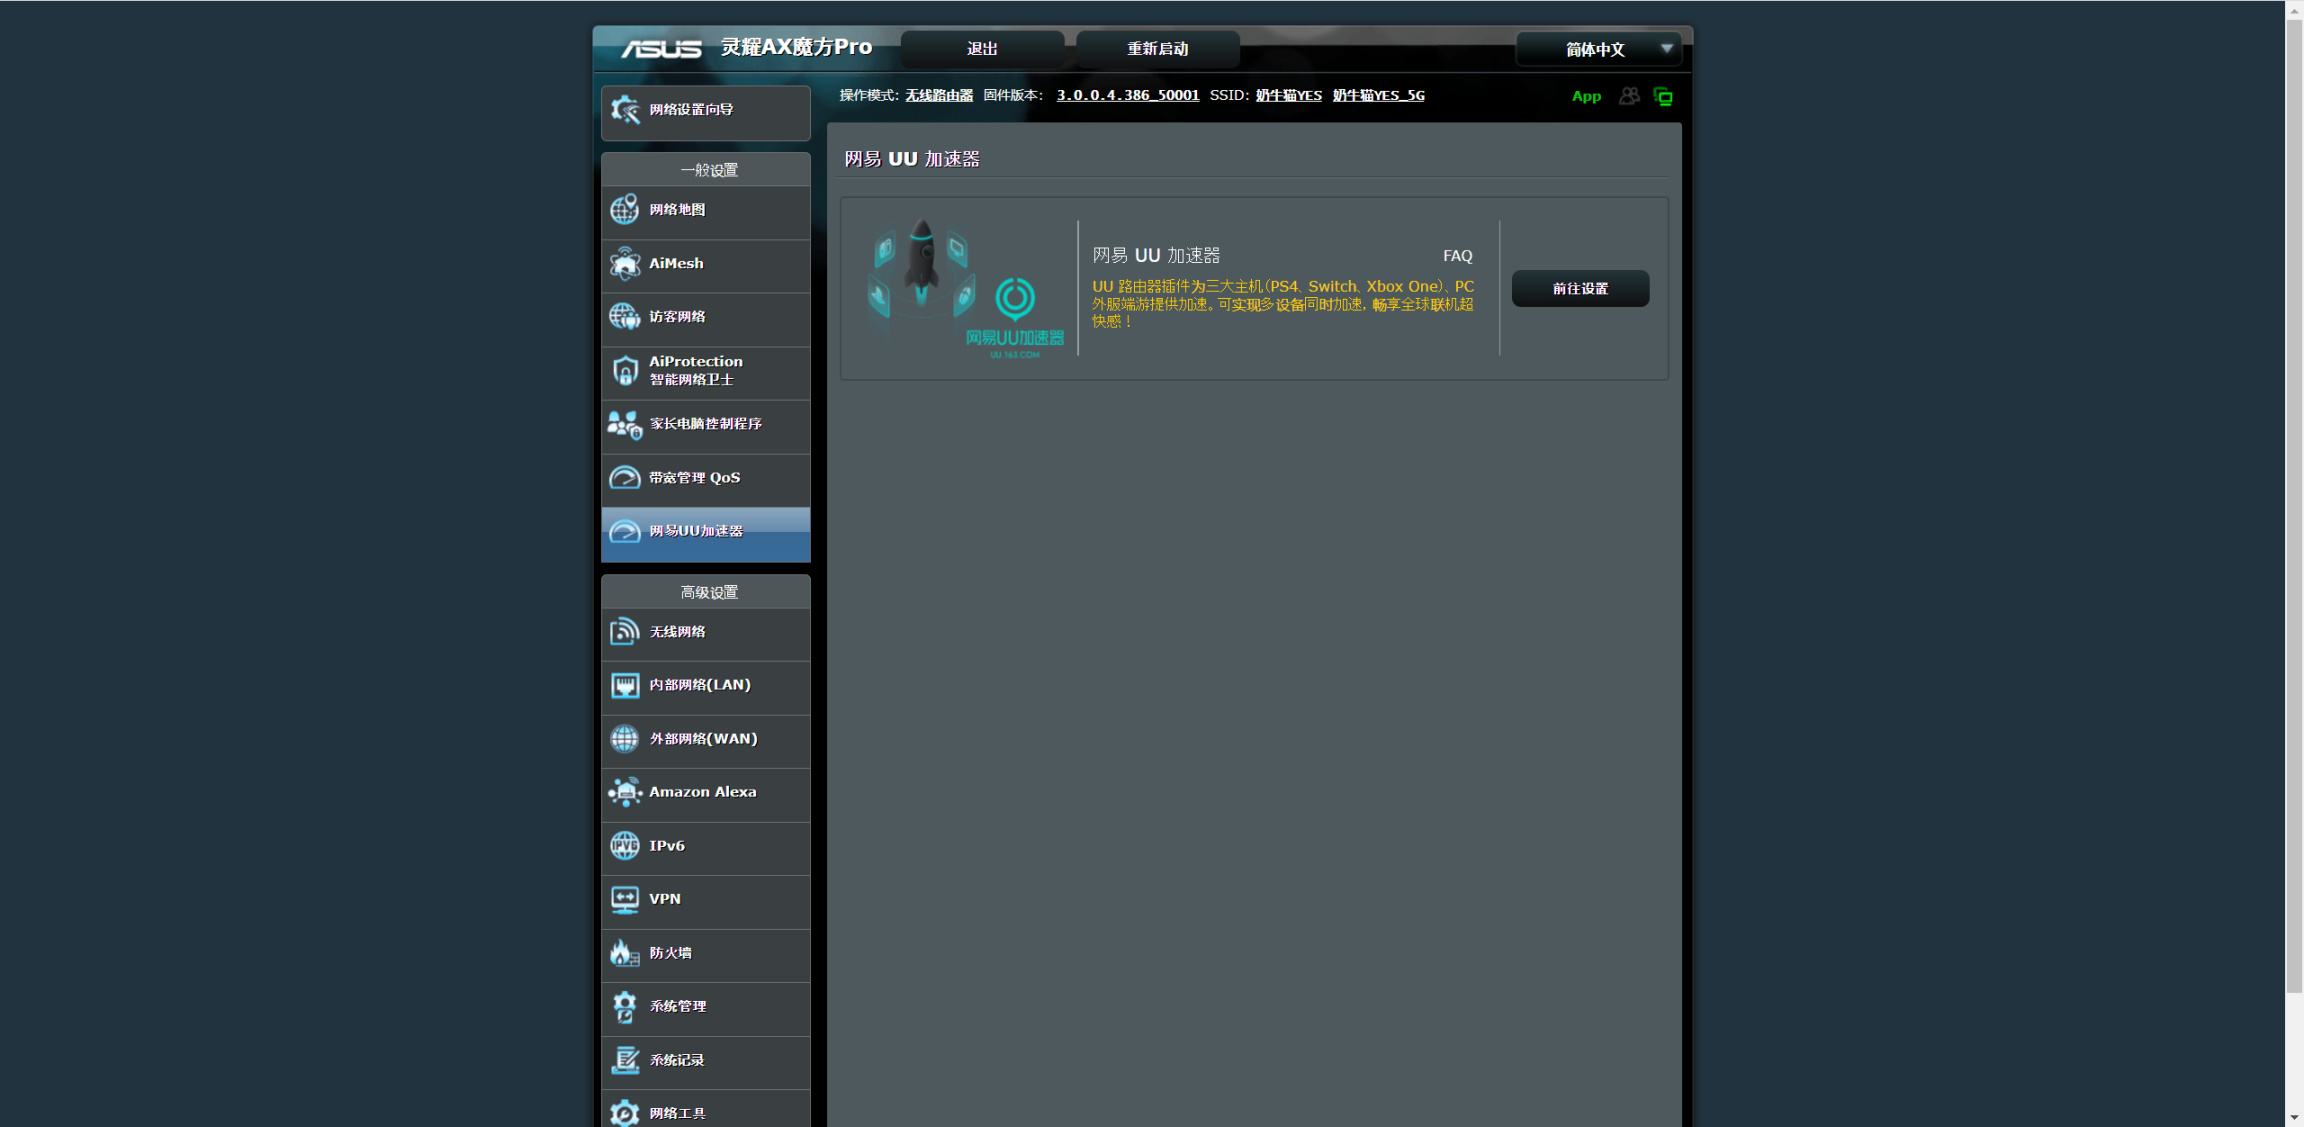Click the page vertical scrollbar
The width and height of the screenshot is (2304, 1127).
2294,500
